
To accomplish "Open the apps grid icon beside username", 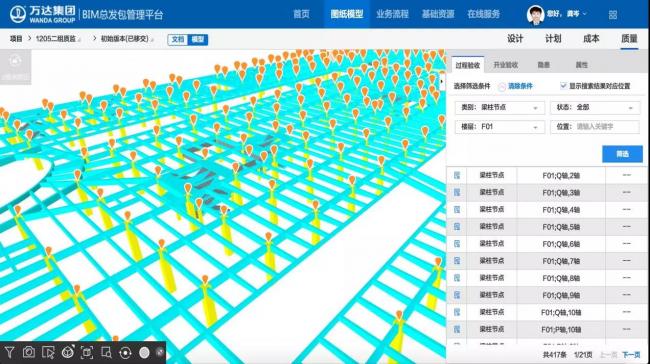I will tap(613, 15).
